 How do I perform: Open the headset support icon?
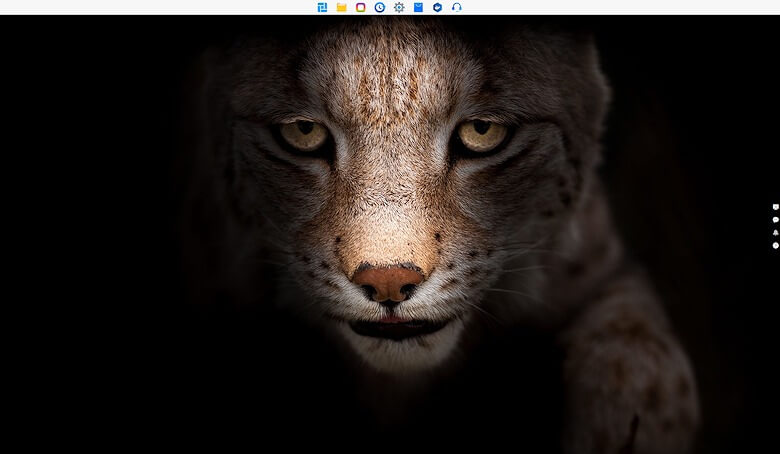click(x=457, y=7)
